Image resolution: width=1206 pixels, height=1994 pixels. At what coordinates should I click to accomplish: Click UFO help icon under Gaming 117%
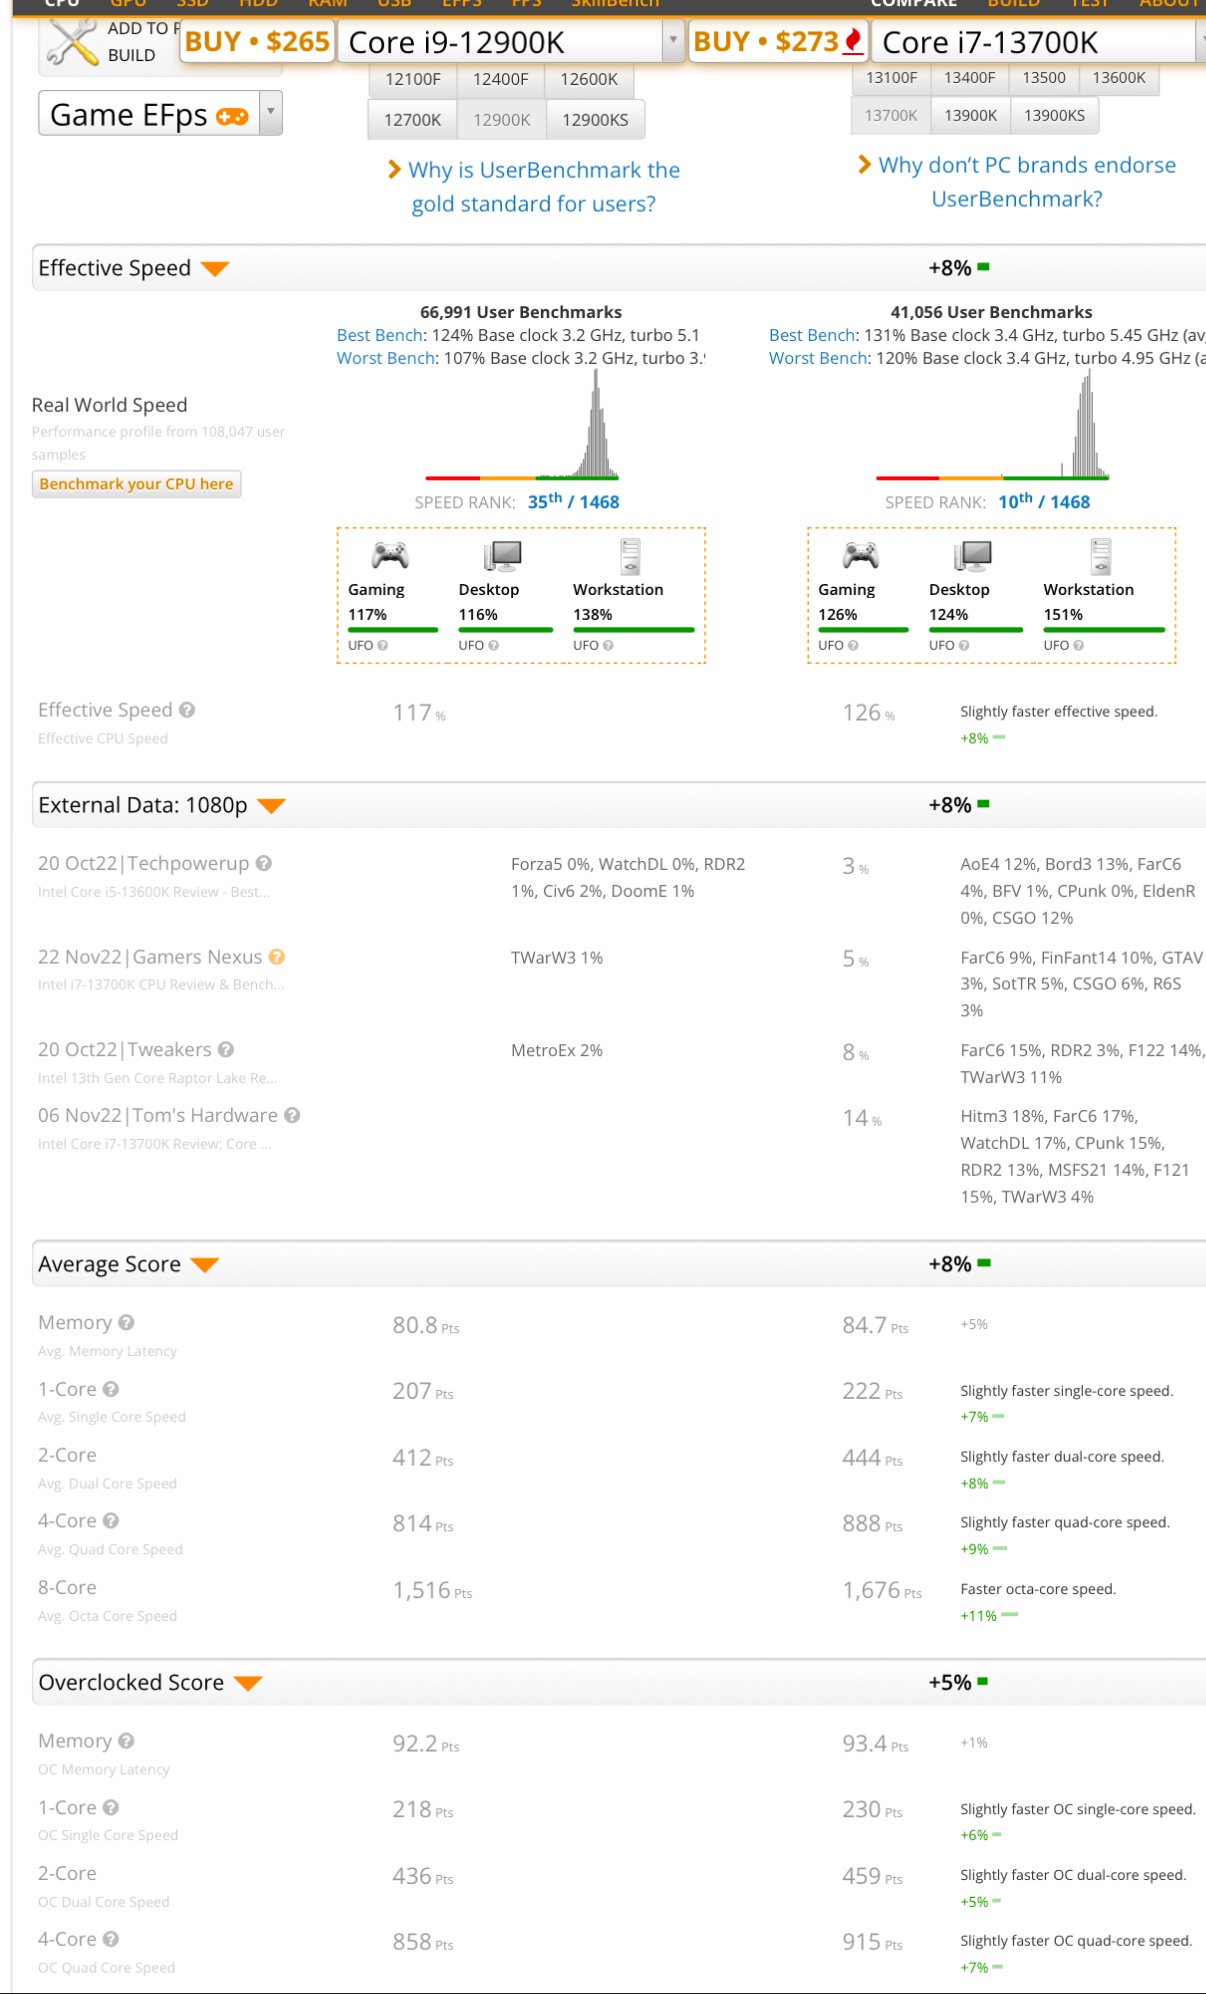[383, 646]
